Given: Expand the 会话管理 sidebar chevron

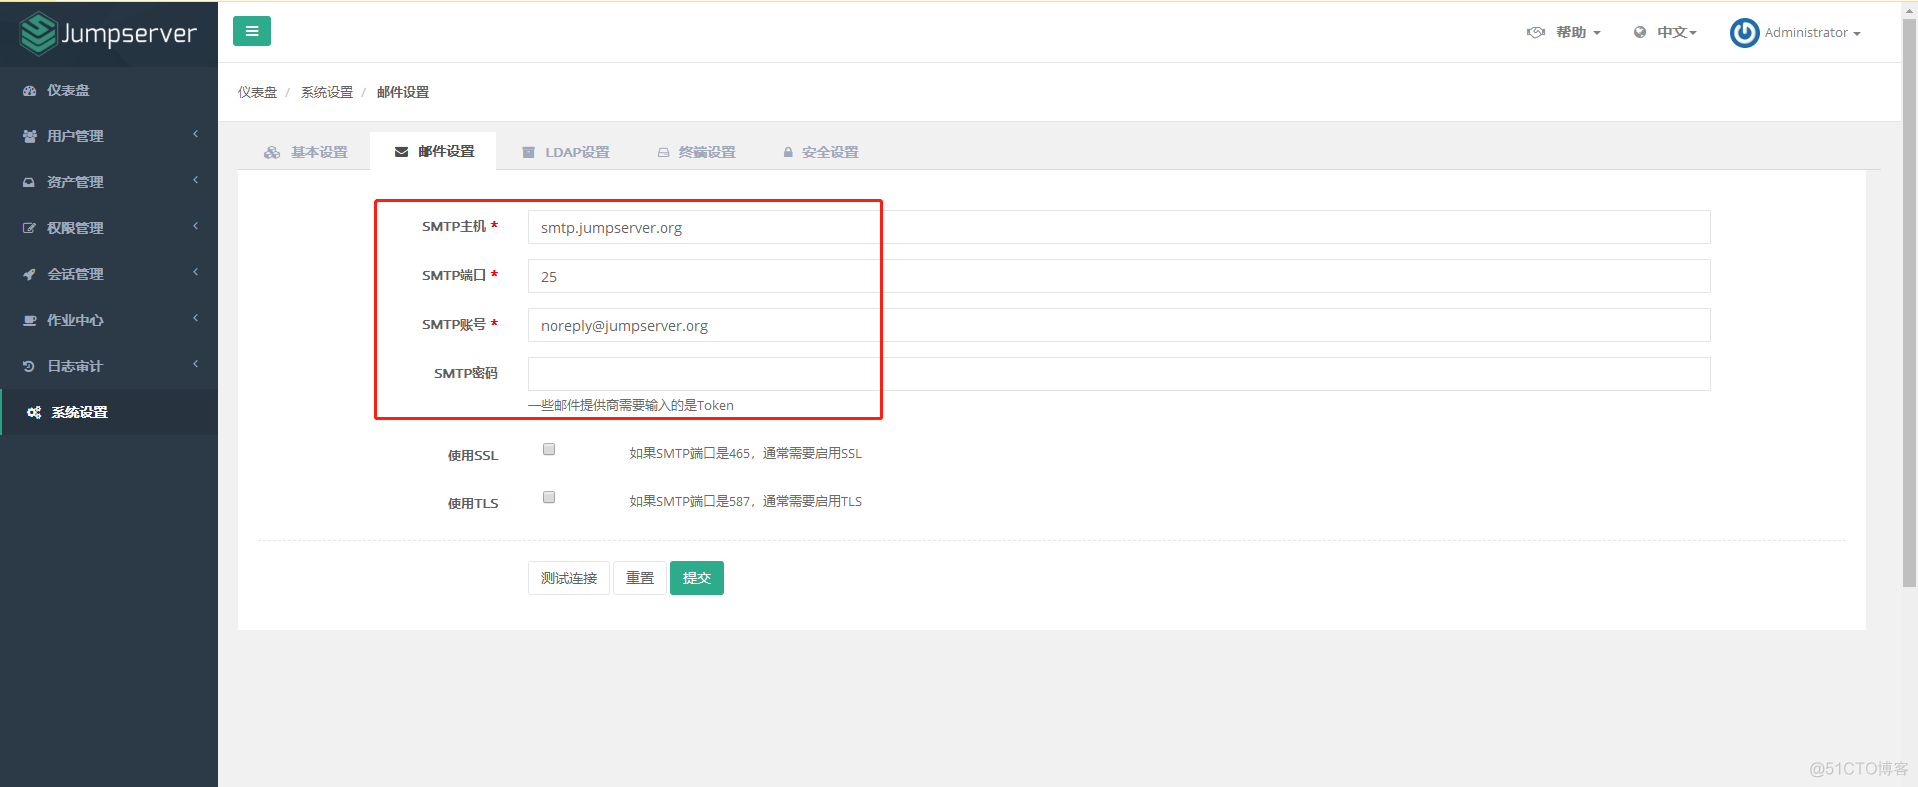Looking at the screenshot, I should point(196,272).
